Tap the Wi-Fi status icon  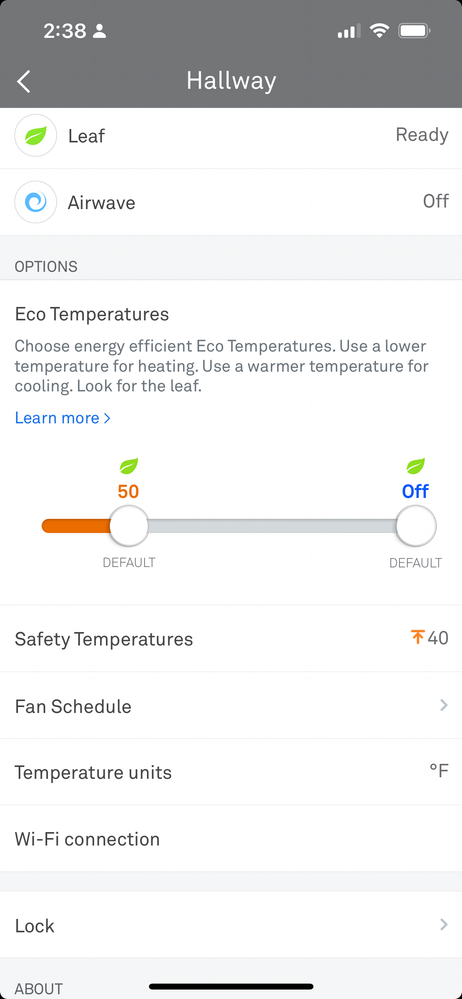[379, 30]
